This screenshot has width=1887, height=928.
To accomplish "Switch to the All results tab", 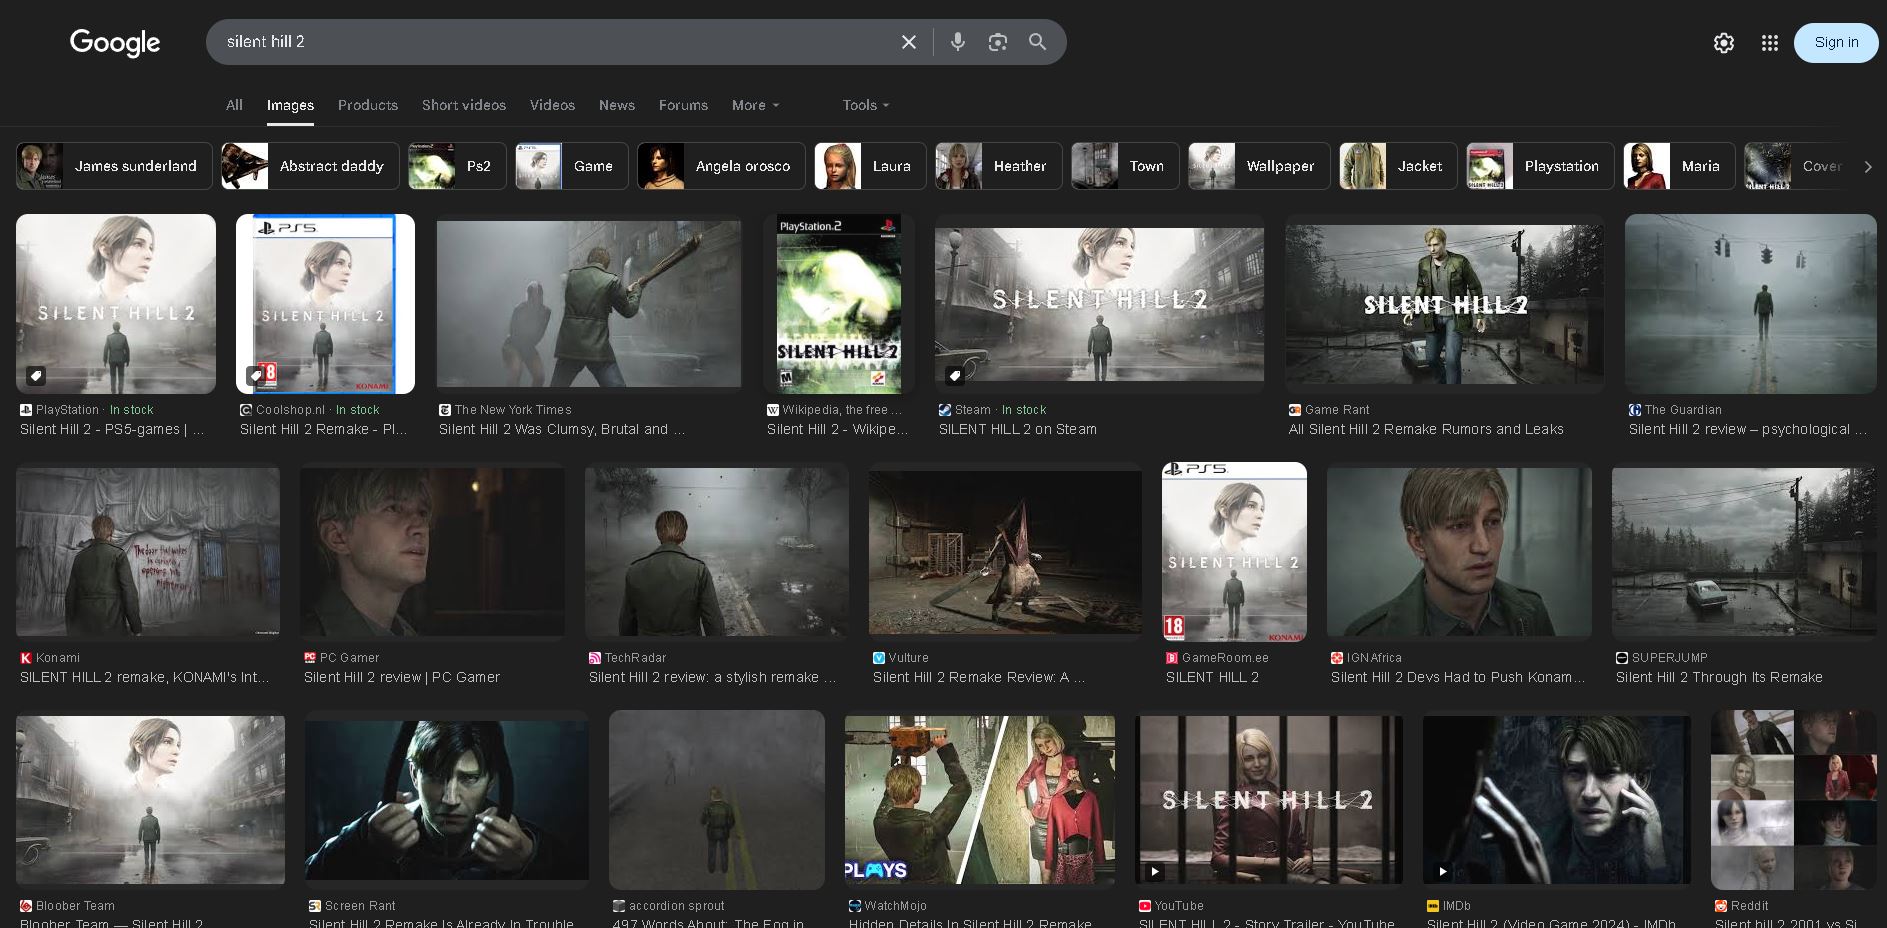I will 234,105.
